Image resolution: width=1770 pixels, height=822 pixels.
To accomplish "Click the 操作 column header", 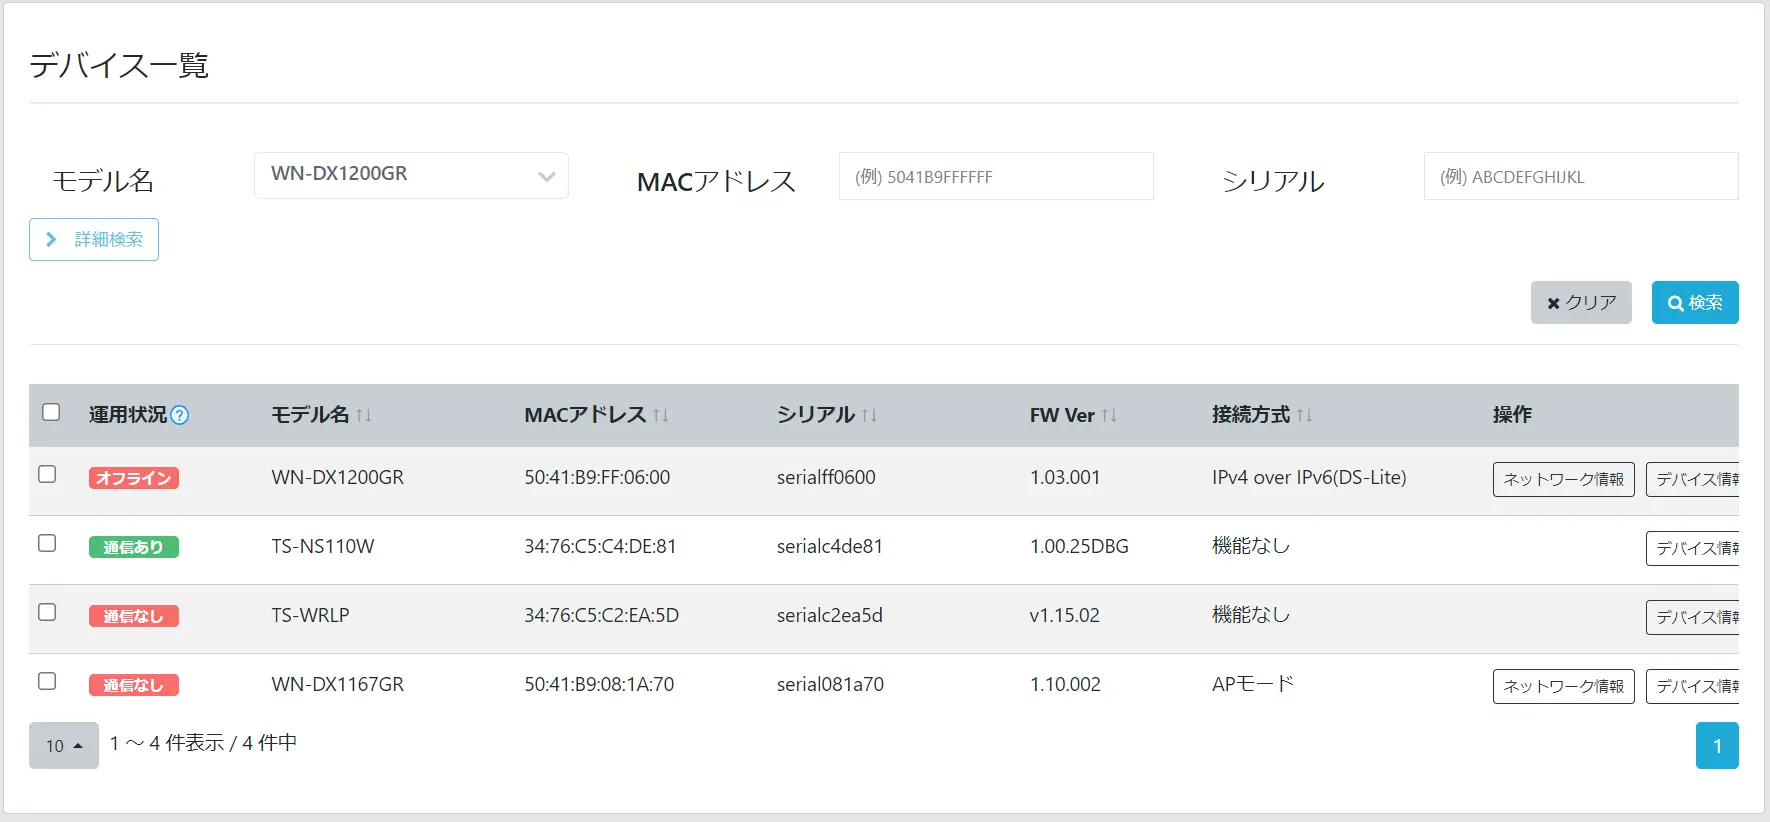I will click(x=1512, y=414).
